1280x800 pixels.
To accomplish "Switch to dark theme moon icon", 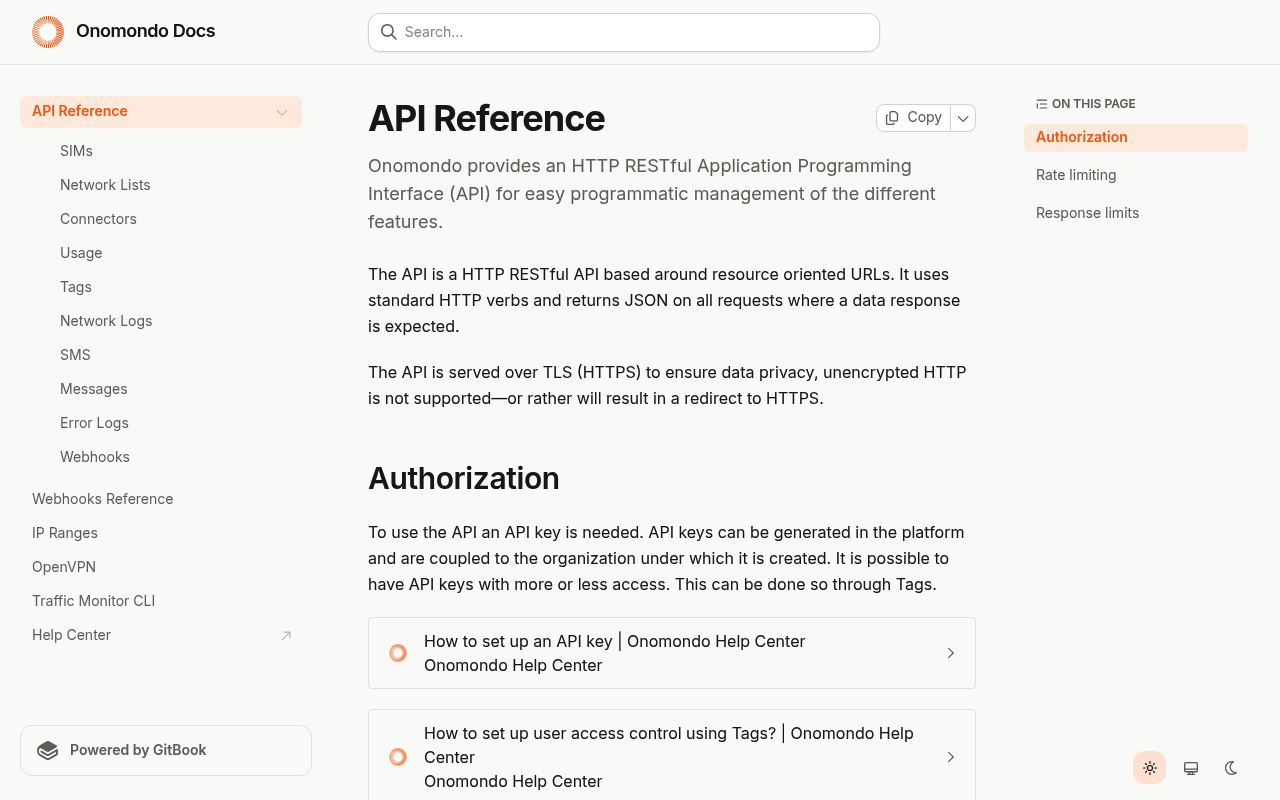I will (1231, 768).
